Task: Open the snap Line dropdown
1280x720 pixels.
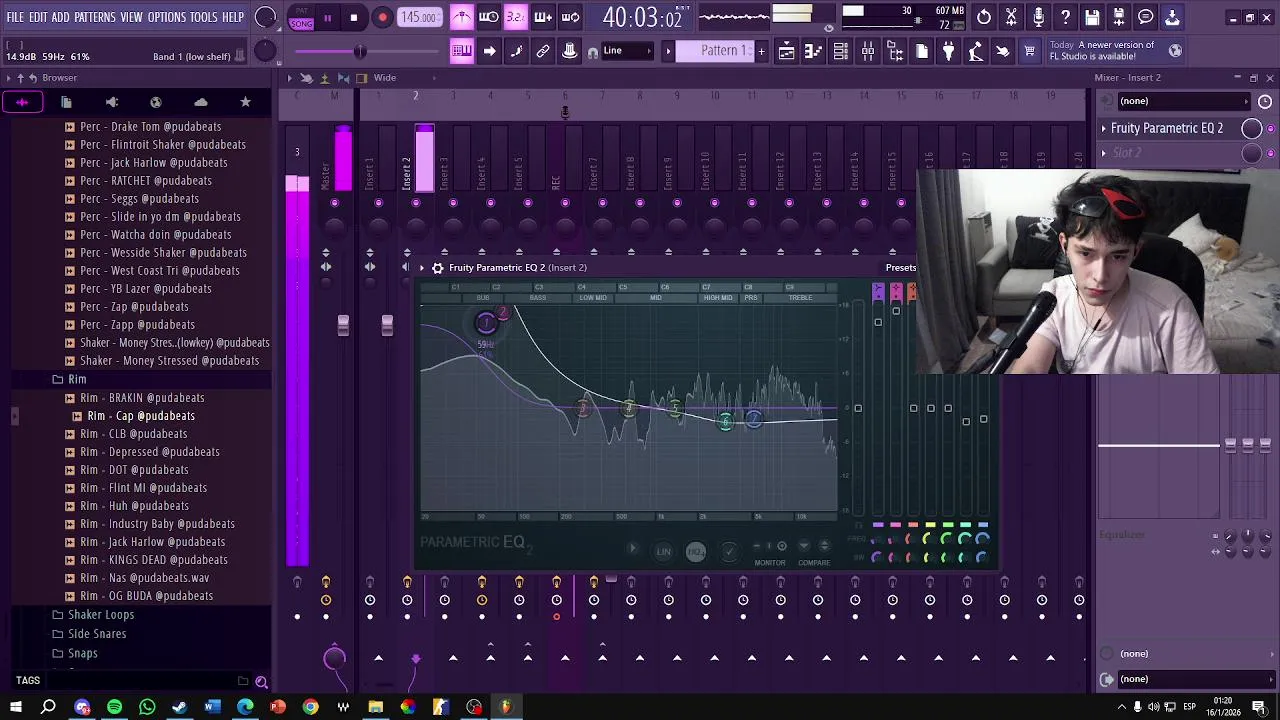Action: tap(627, 51)
